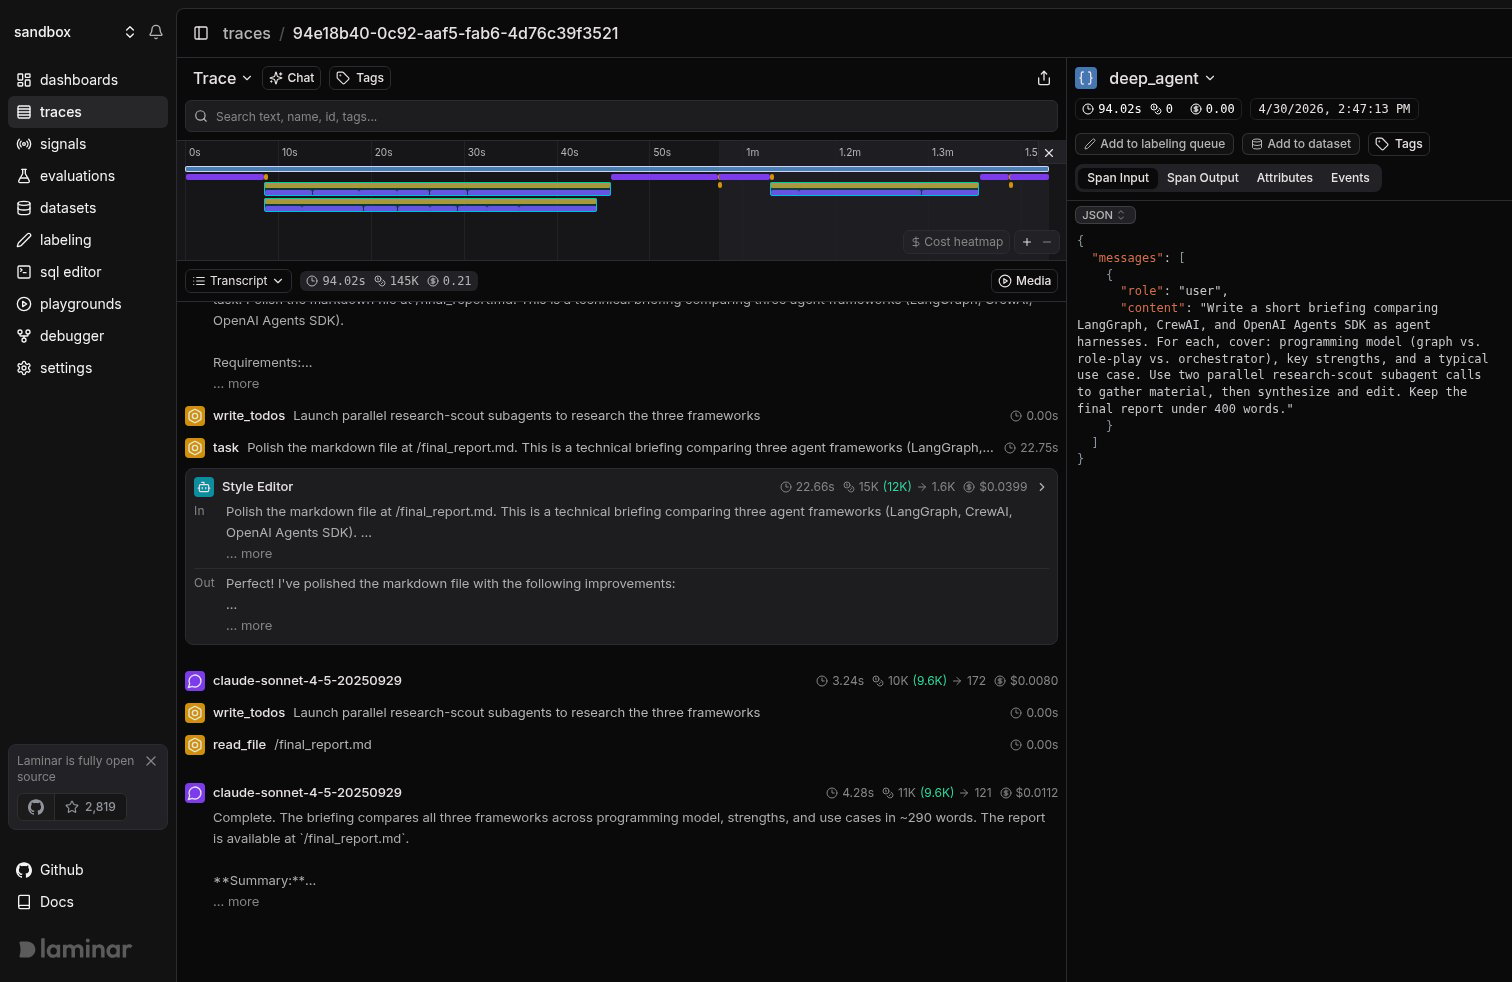The height and width of the screenshot is (982, 1512).
Task: Click the Tags button beside Chat
Action: 360,78
